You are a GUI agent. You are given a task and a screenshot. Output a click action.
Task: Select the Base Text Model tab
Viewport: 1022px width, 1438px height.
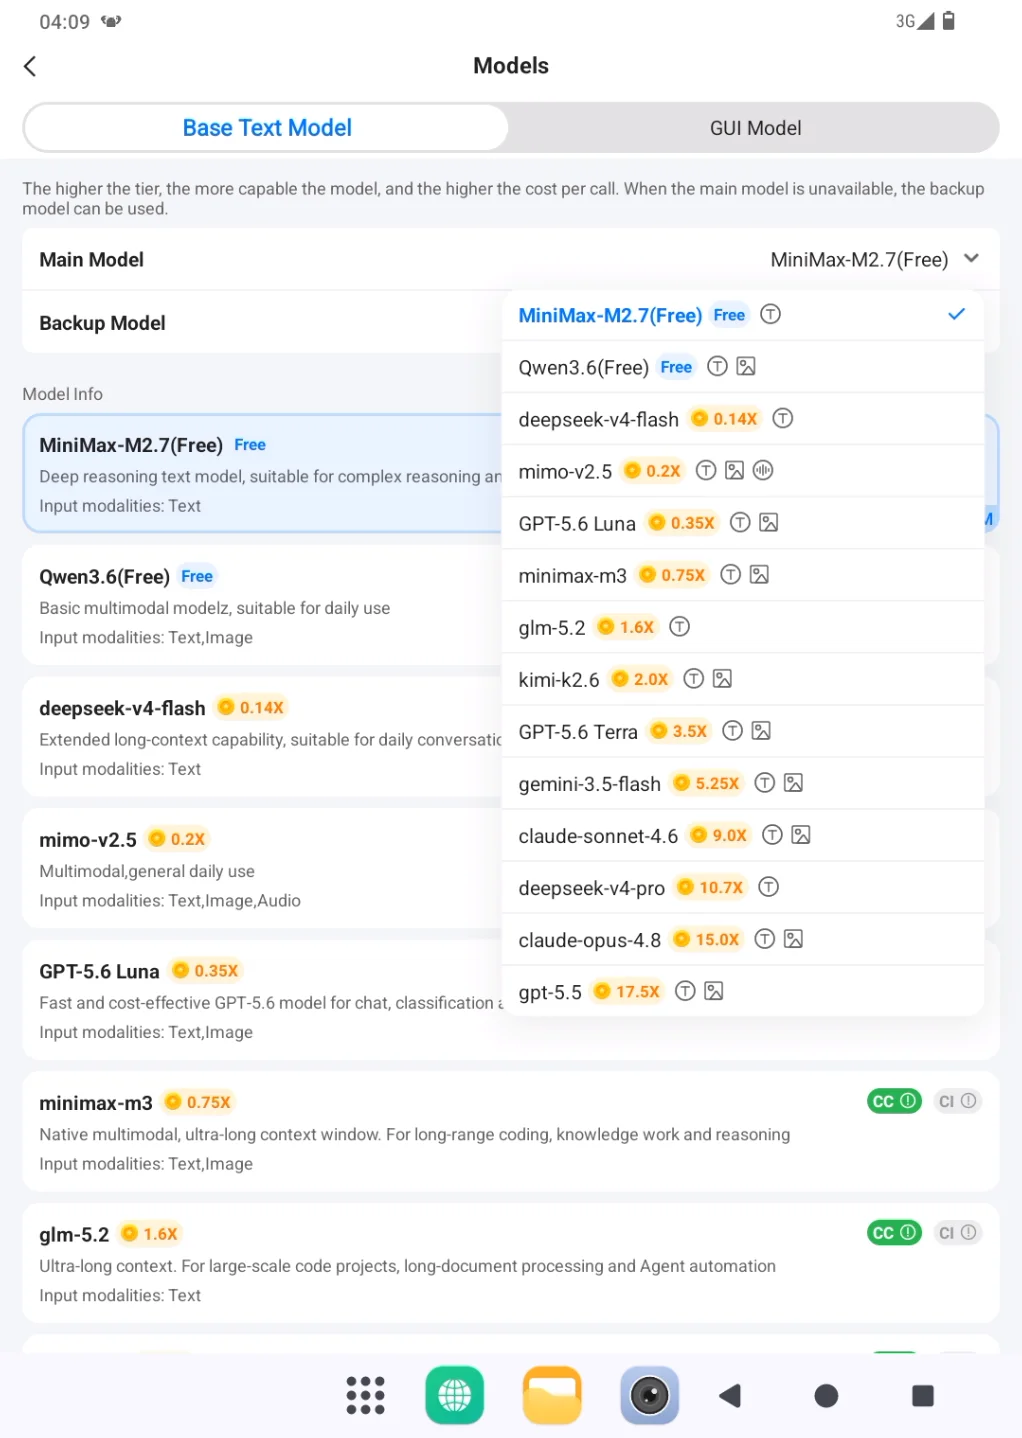pyautogui.click(x=267, y=128)
